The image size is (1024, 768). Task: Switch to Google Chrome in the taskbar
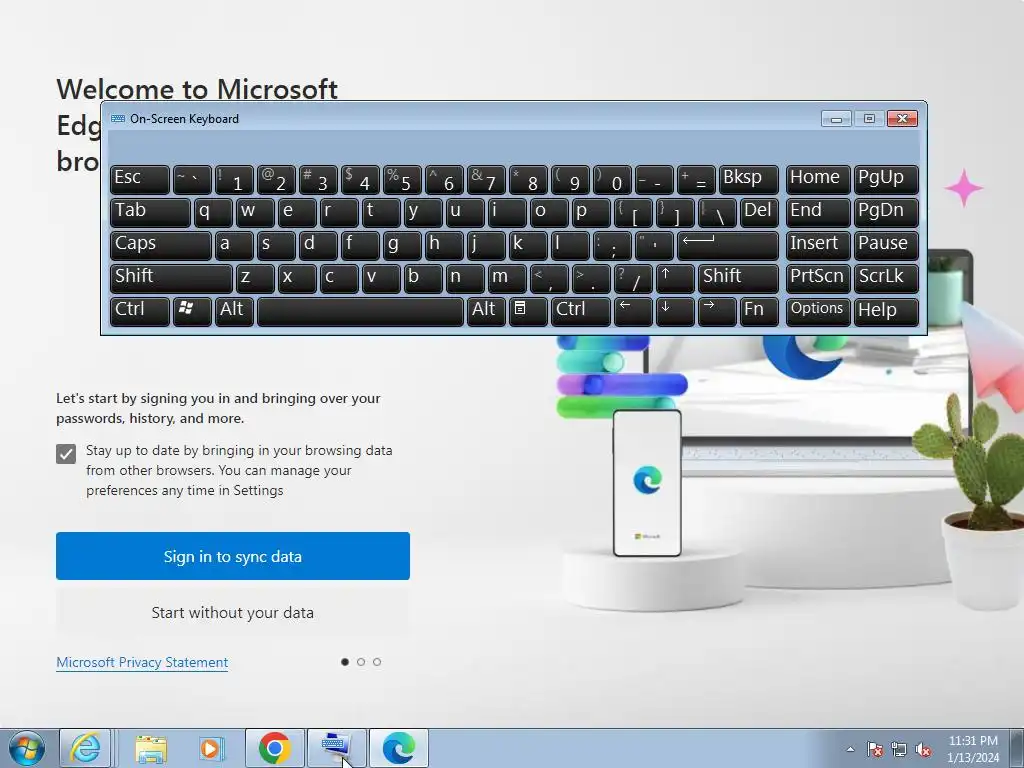click(x=274, y=748)
